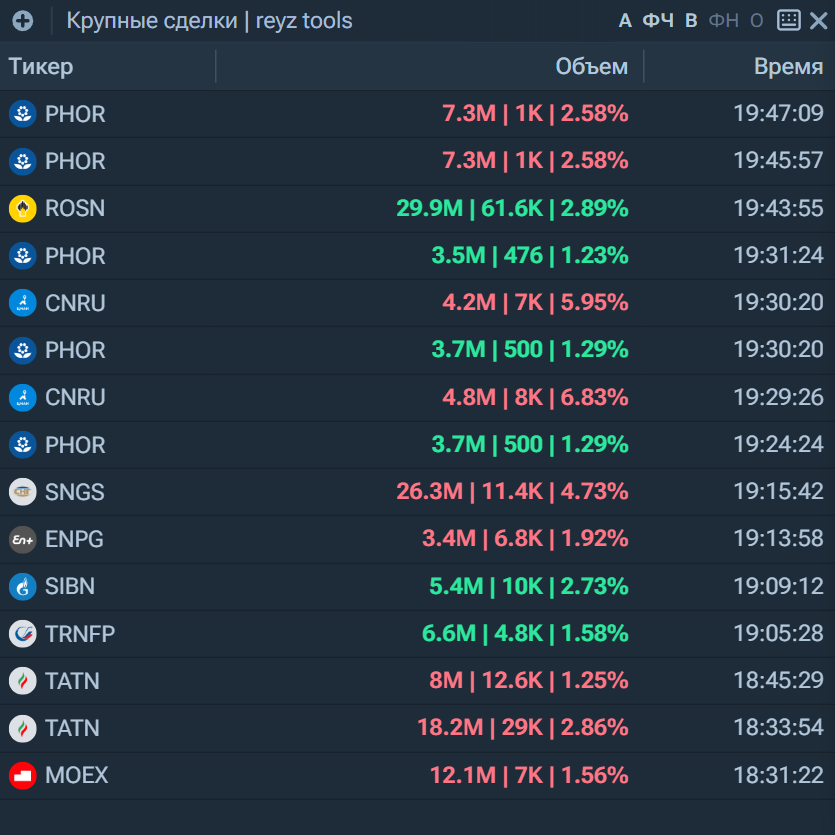Click volume 4.8M | 8K | 6.83%
The width and height of the screenshot is (835, 835).
coord(535,397)
